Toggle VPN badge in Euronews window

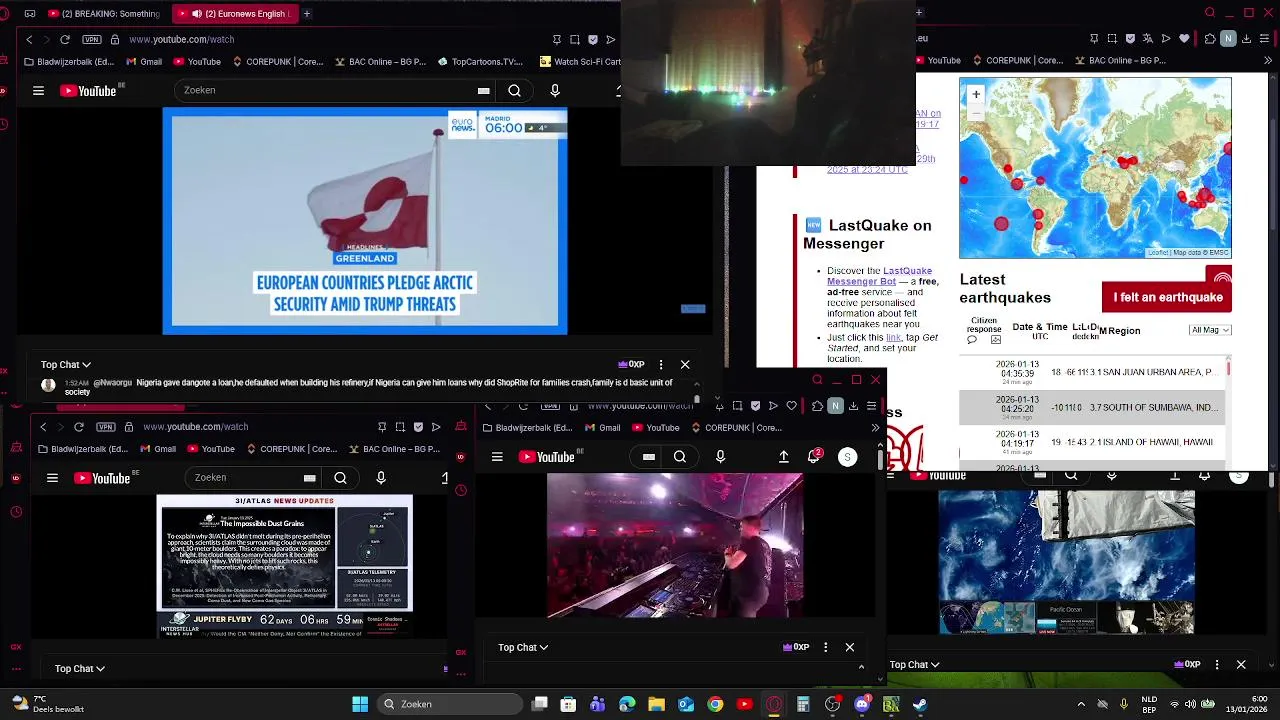92,39
